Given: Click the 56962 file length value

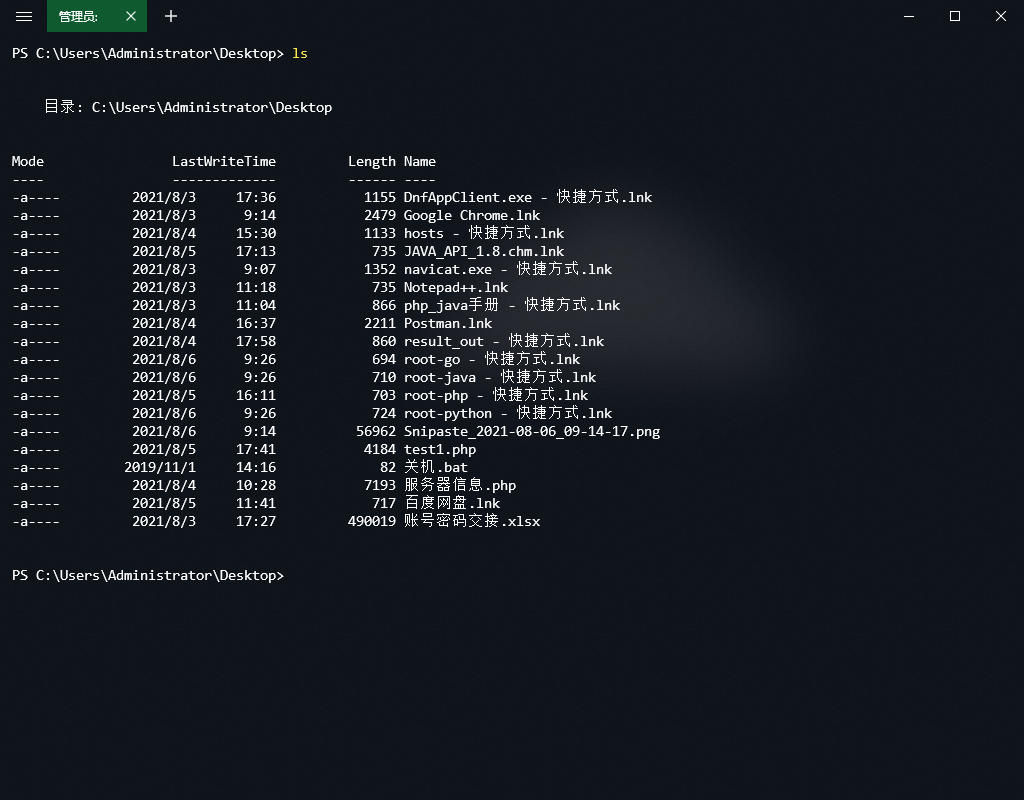Looking at the screenshot, I should [376, 431].
